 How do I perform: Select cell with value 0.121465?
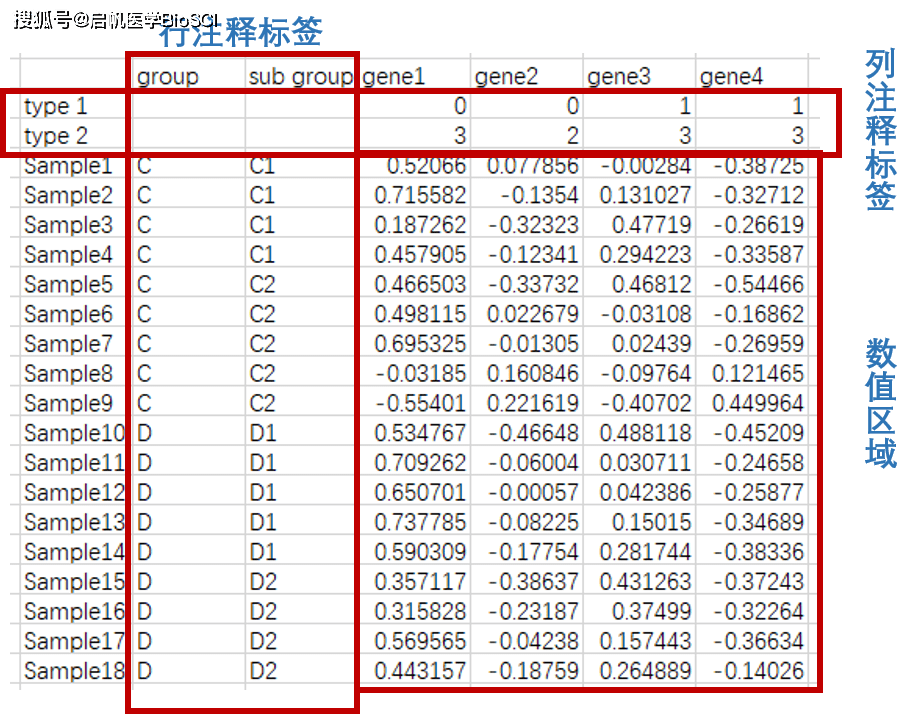coord(758,374)
